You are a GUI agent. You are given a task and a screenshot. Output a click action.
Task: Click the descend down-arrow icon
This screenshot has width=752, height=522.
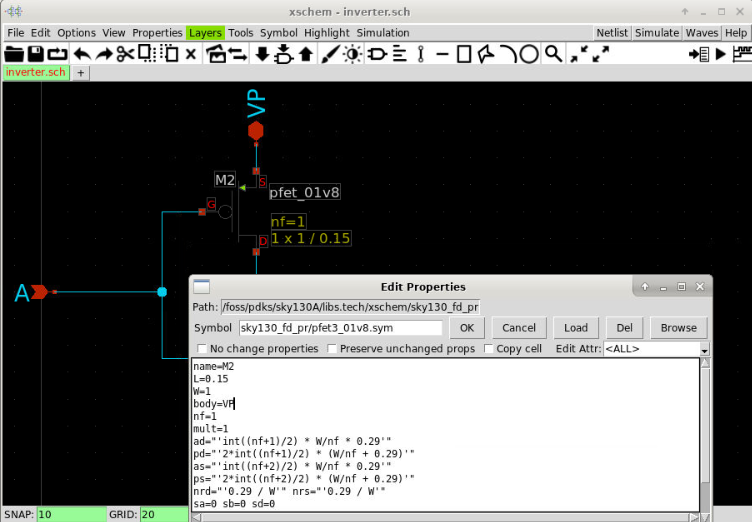point(262,54)
